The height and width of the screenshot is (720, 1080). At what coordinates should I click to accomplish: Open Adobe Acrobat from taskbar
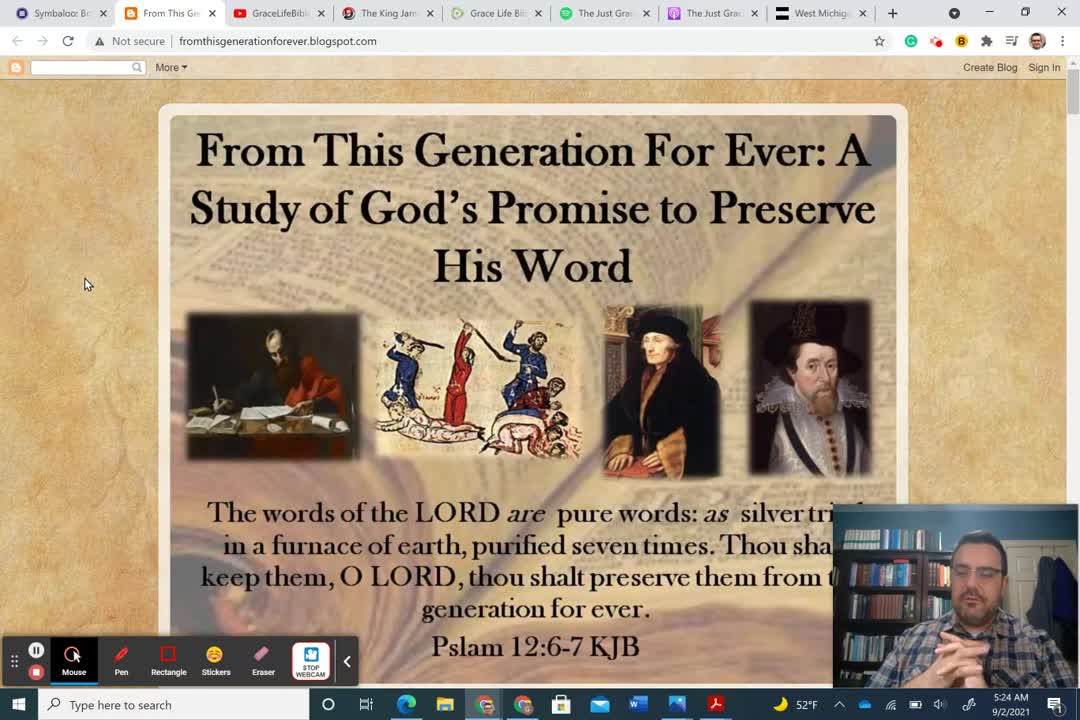[x=716, y=704]
